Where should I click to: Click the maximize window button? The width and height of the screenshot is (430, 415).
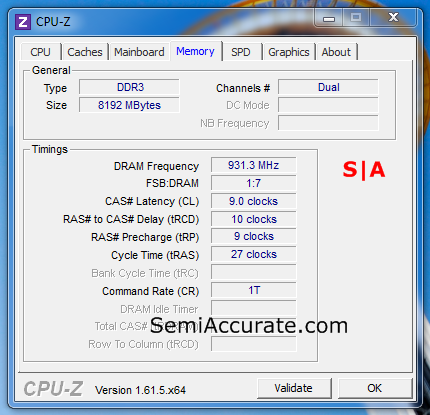pyautogui.click(x=356, y=17)
